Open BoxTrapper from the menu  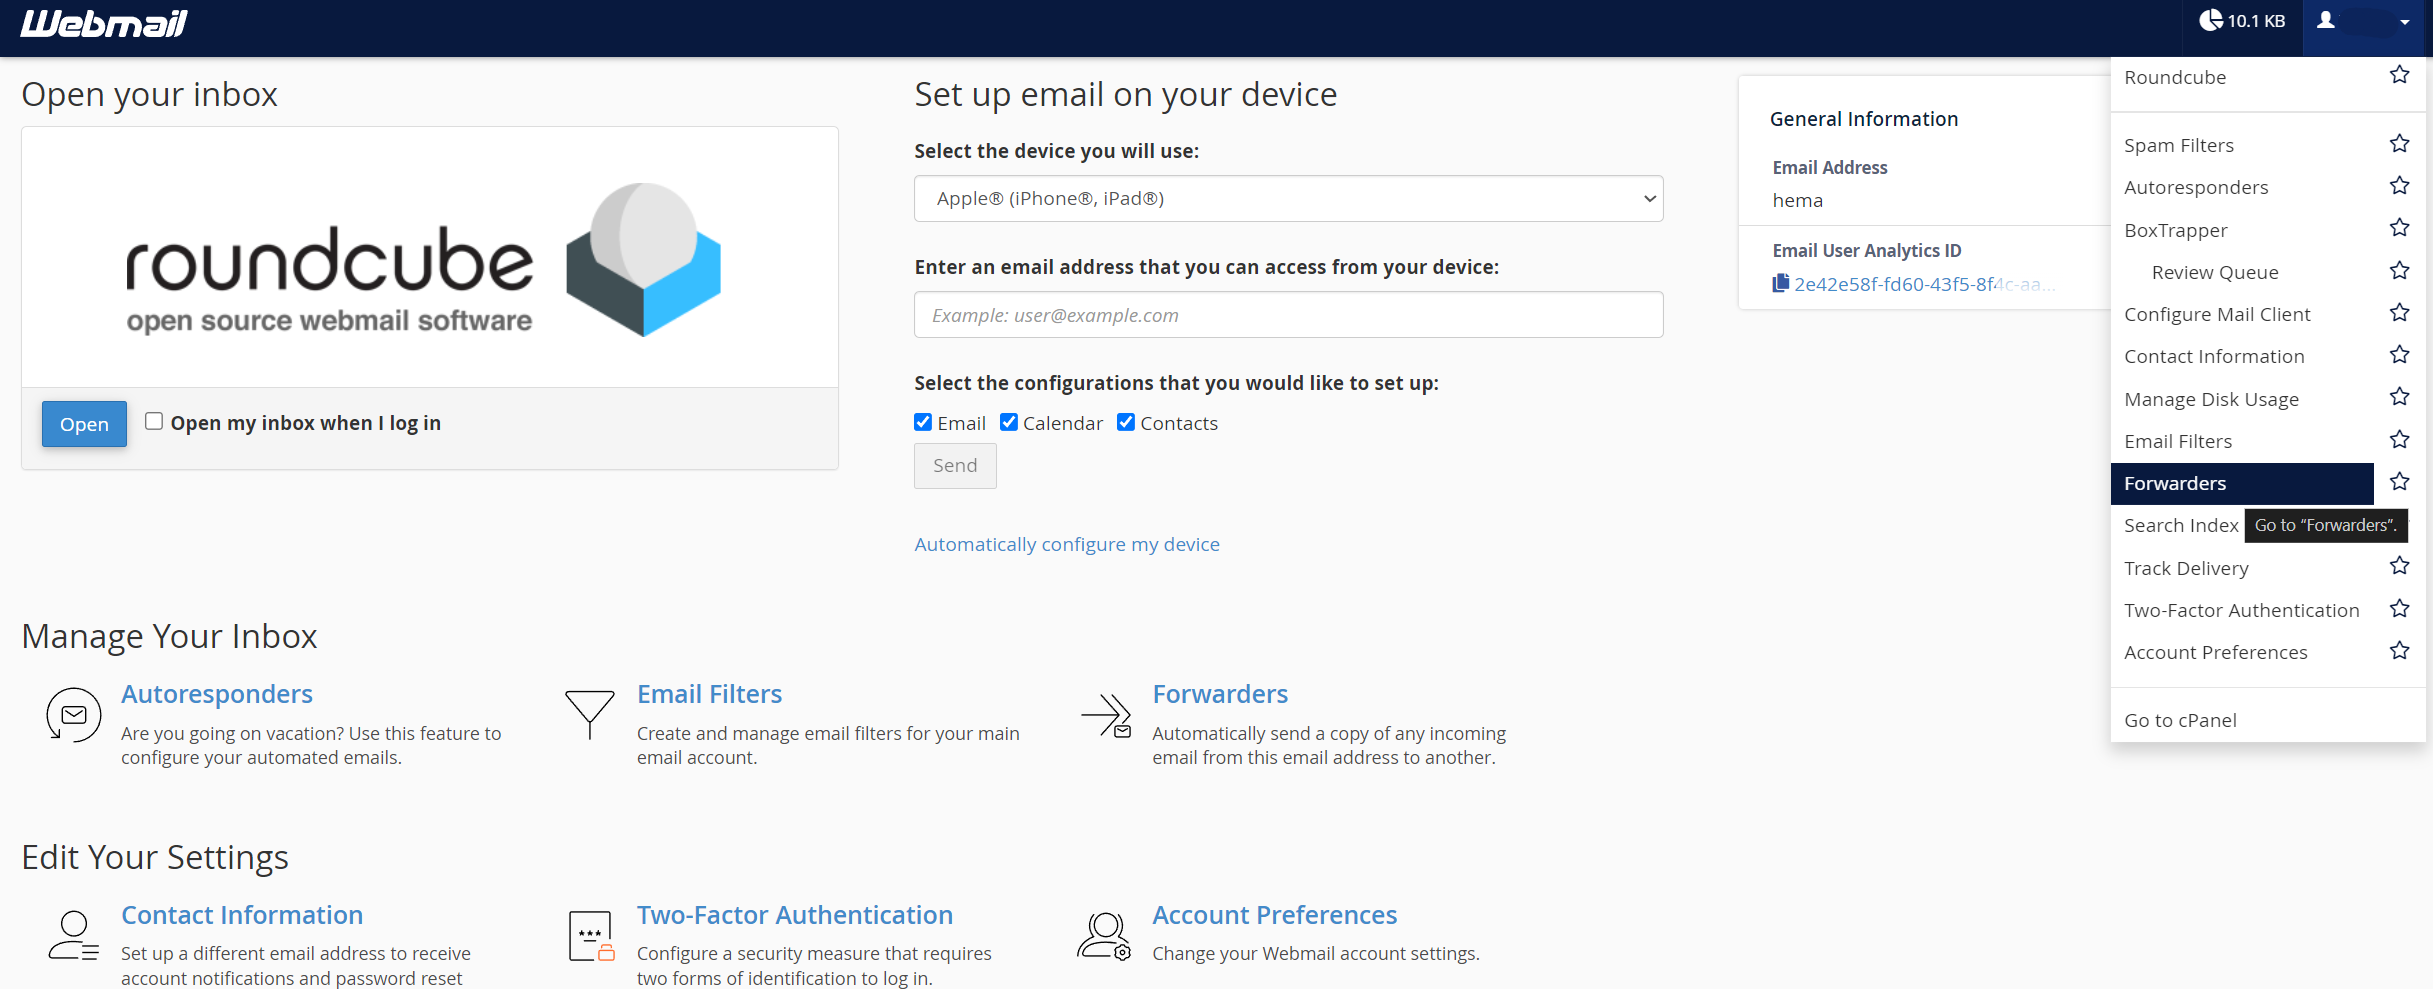click(2176, 230)
